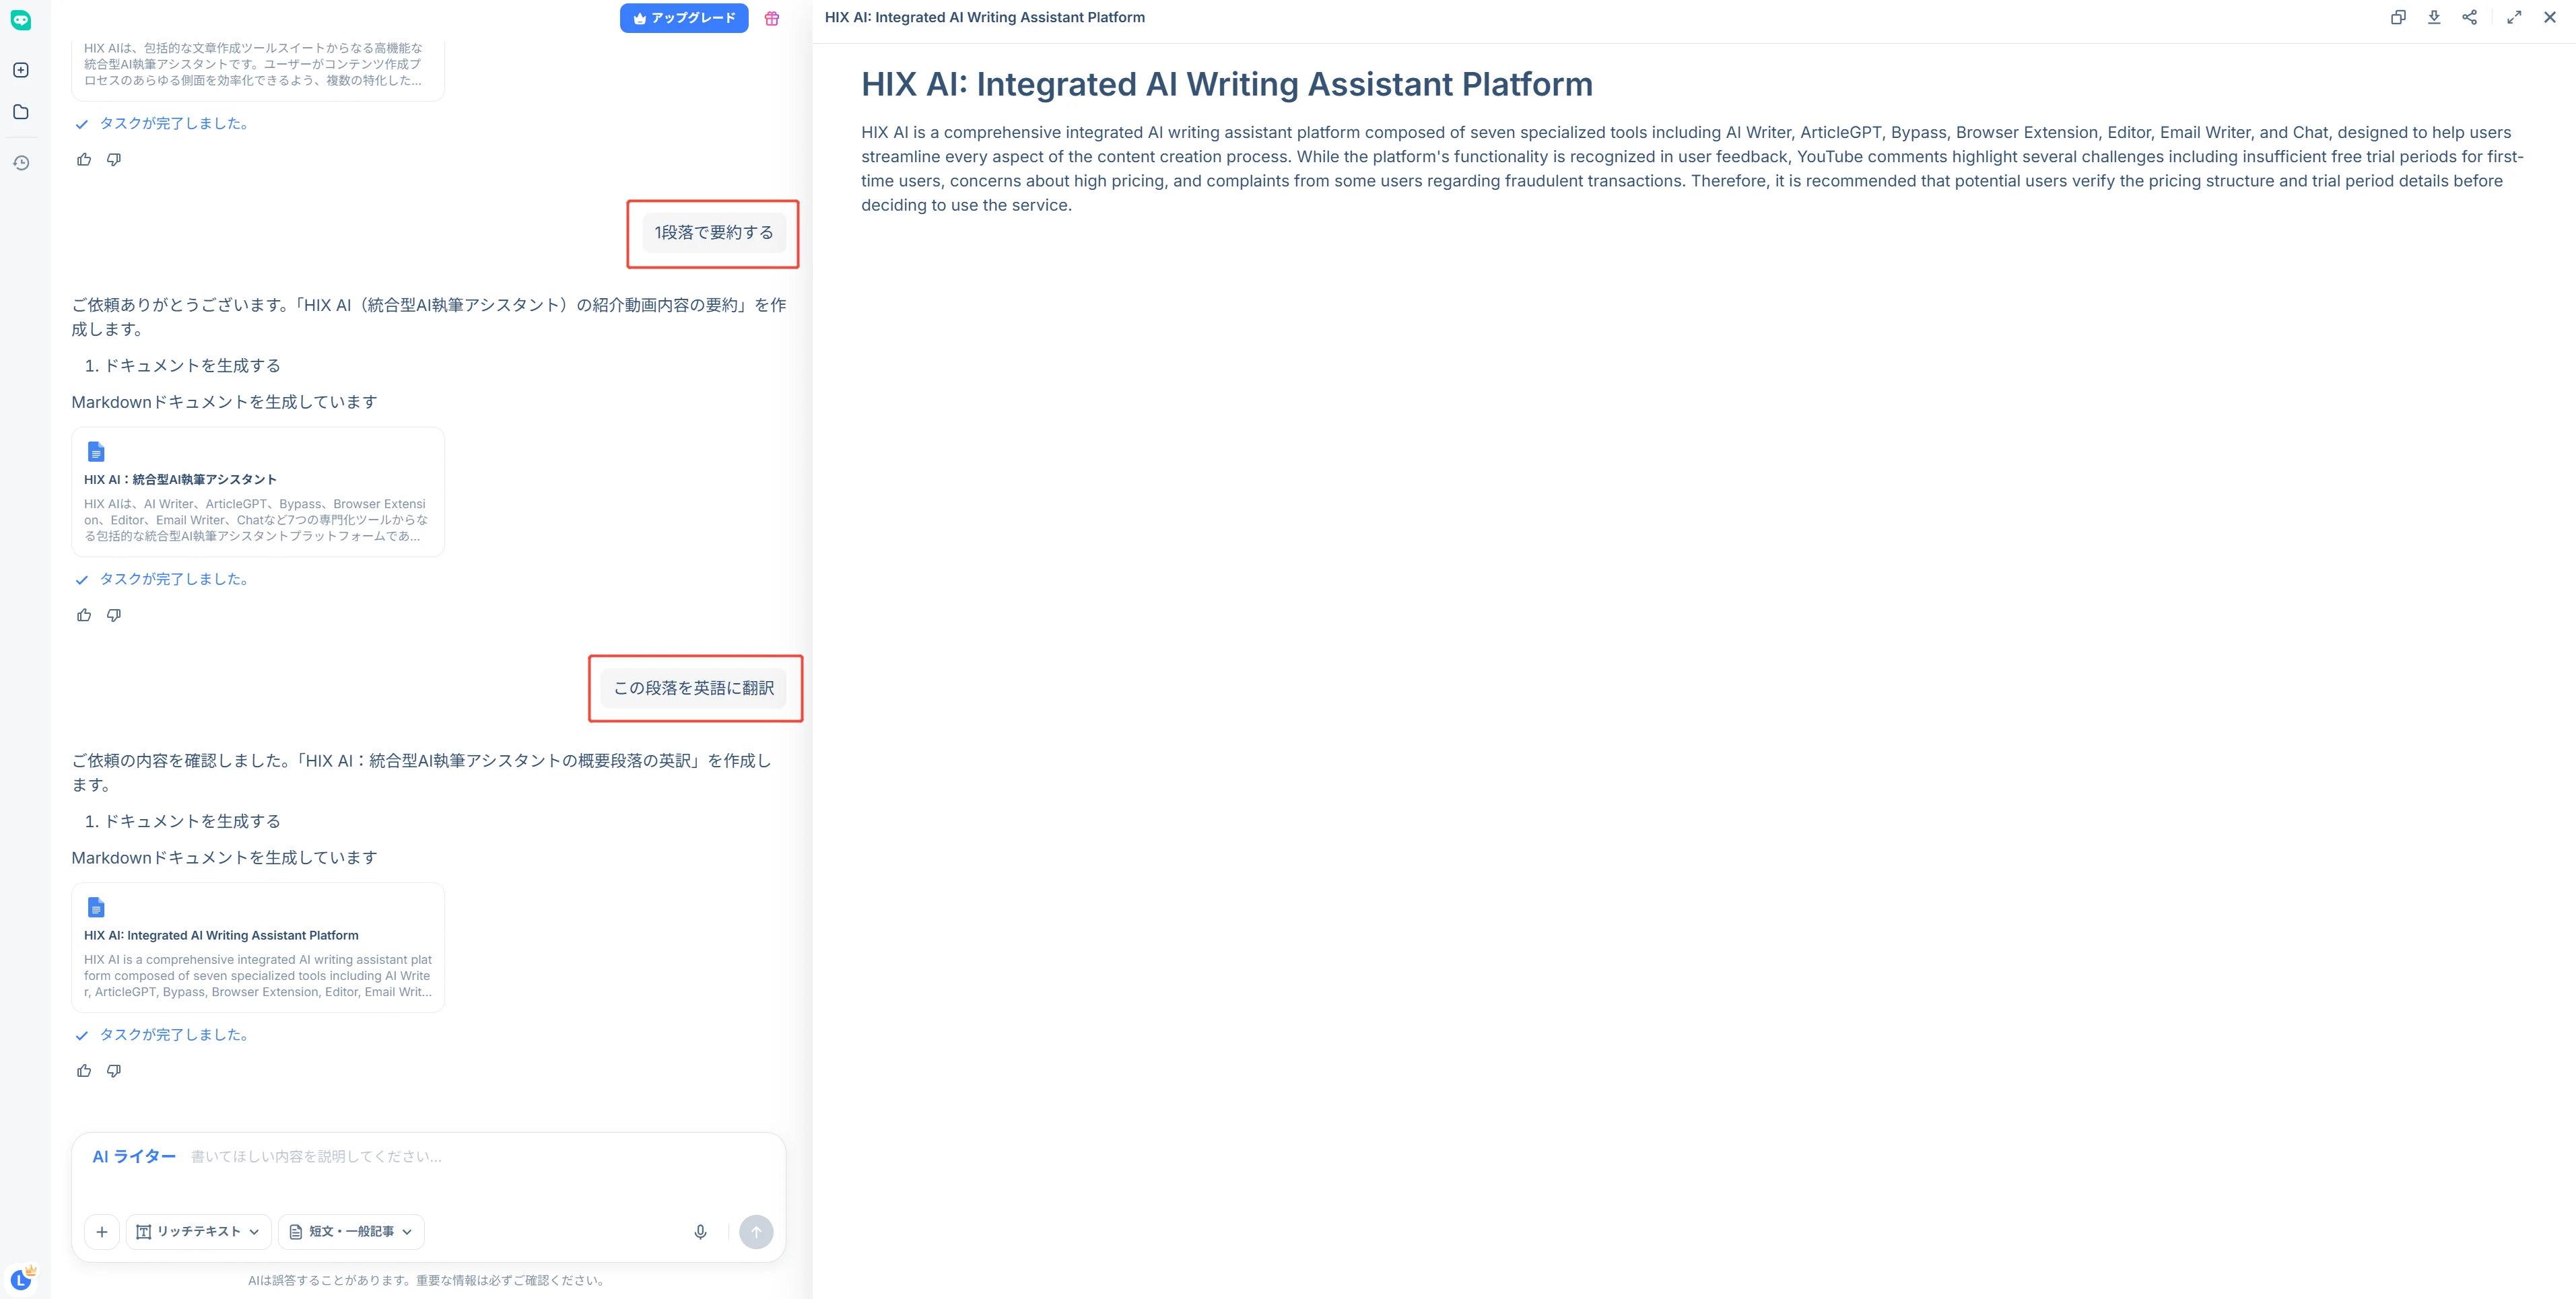Start a new chat from sidebar
The height and width of the screenshot is (1299, 2576).
[21, 70]
